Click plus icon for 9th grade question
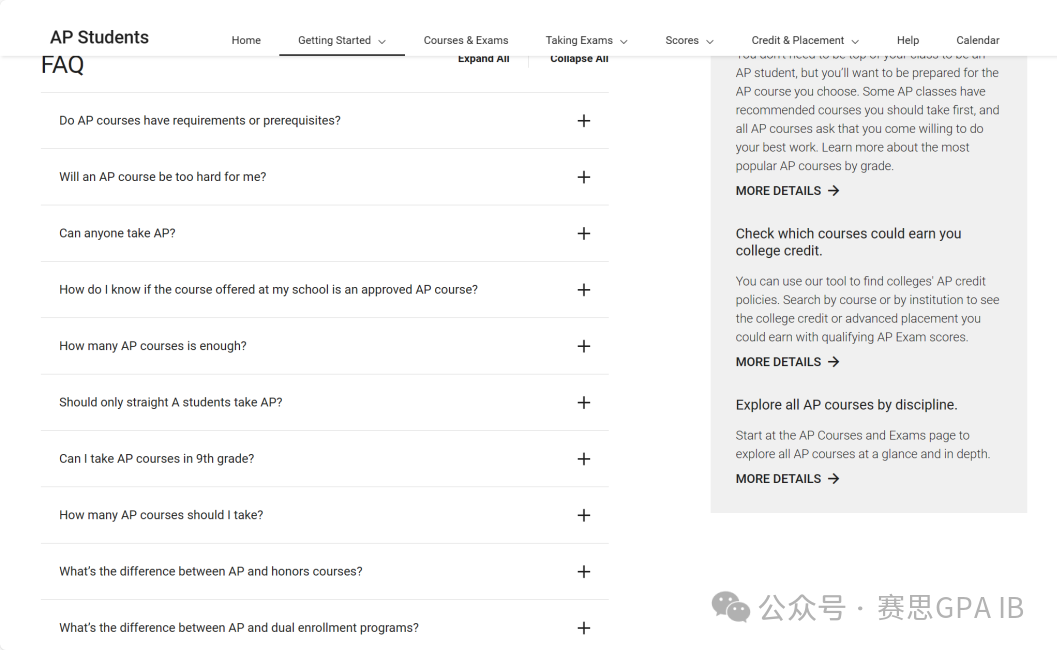Viewport: 1057px width, 650px height. [584, 459]
